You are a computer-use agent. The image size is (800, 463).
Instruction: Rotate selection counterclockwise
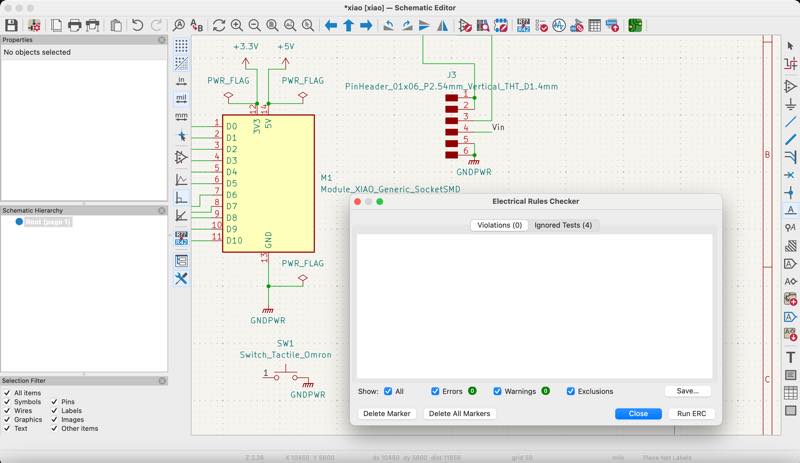(389, 25)
